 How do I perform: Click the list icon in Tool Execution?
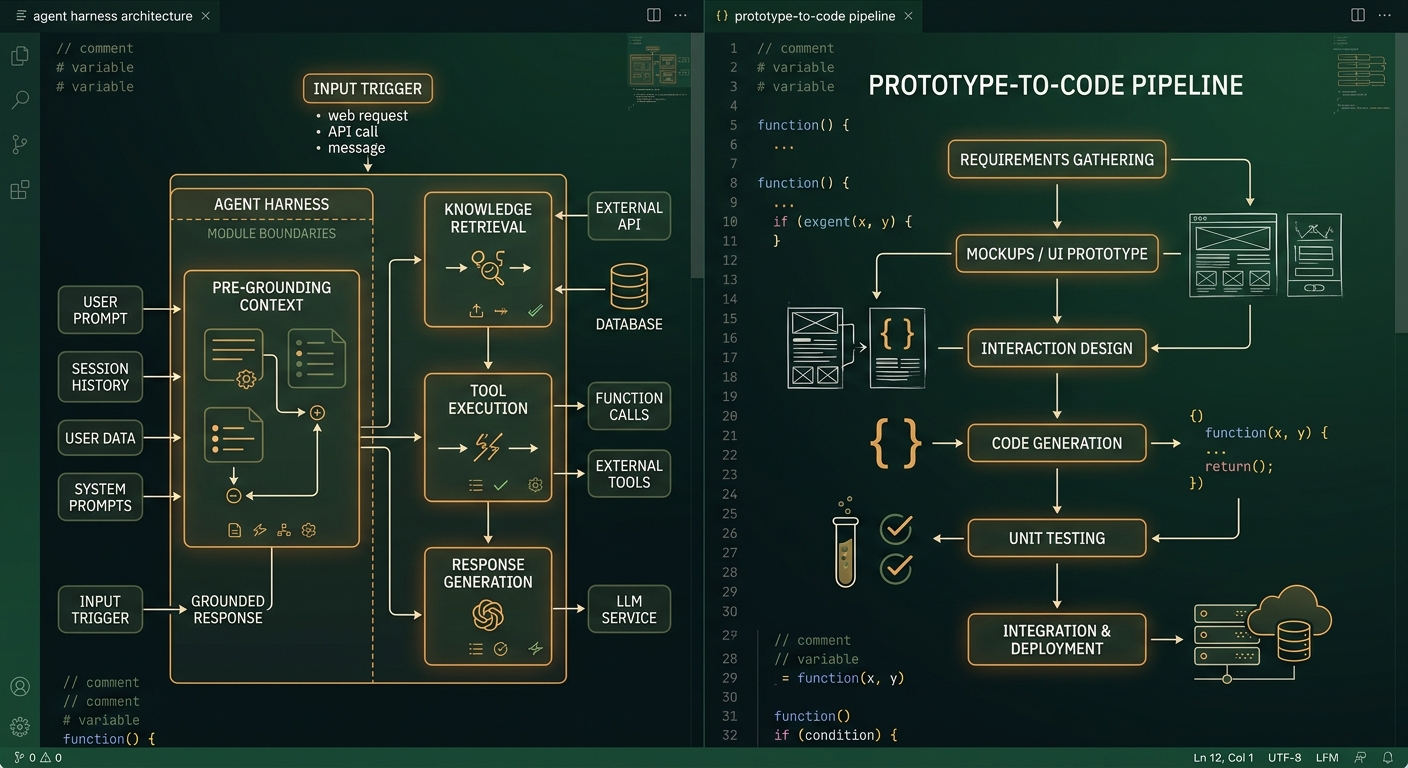coord(476,485)
